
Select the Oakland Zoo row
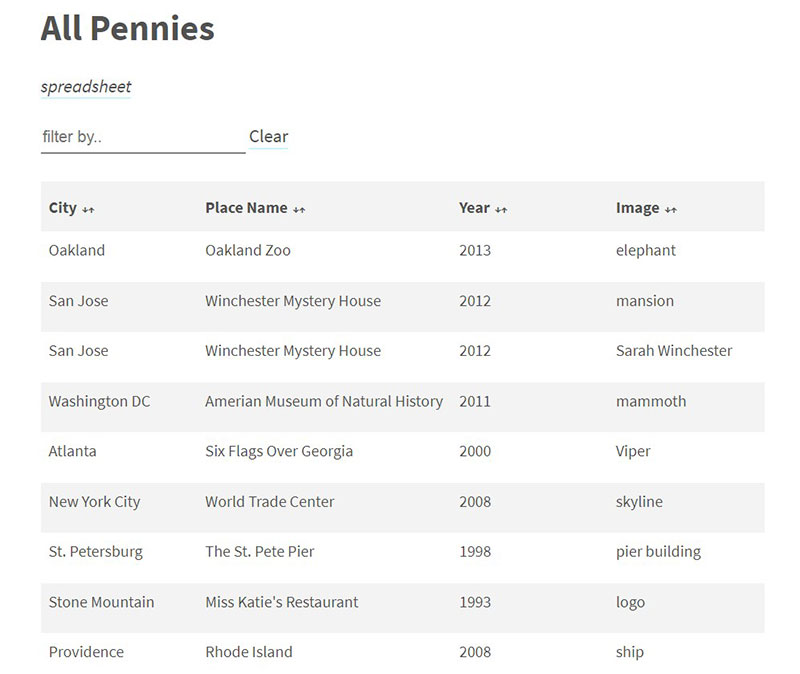247,250
